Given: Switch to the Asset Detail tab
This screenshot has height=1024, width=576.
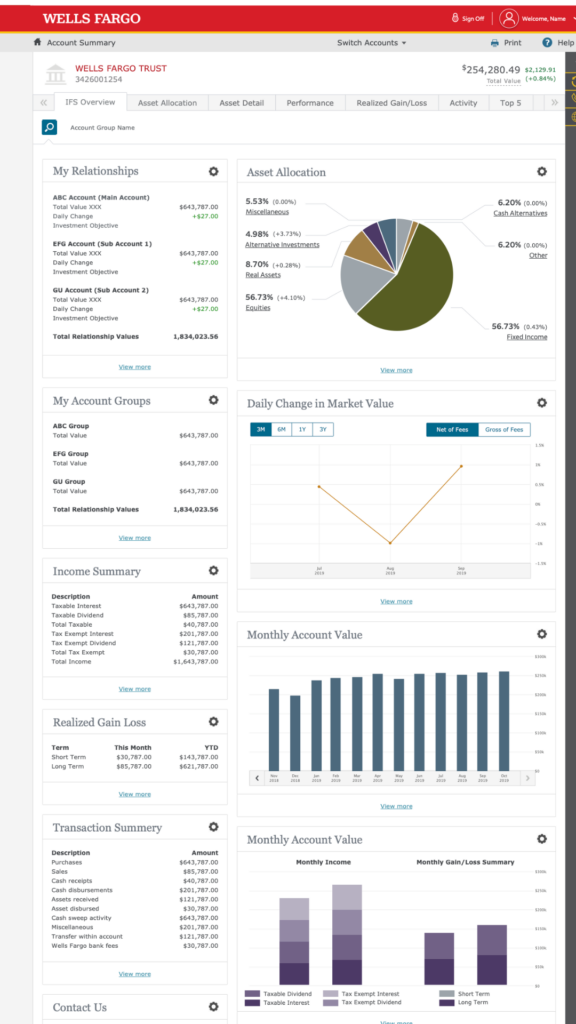Looking at the screenshot, I should 242,103.
